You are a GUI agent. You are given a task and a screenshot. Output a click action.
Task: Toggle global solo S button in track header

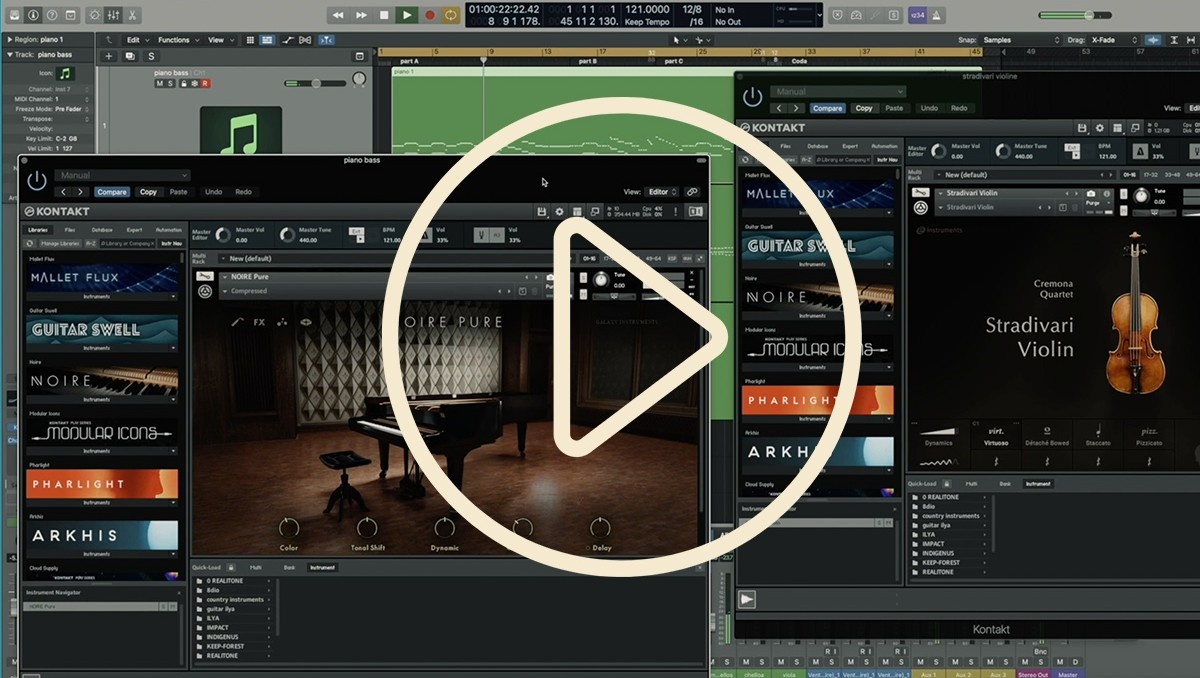[151, 56]
